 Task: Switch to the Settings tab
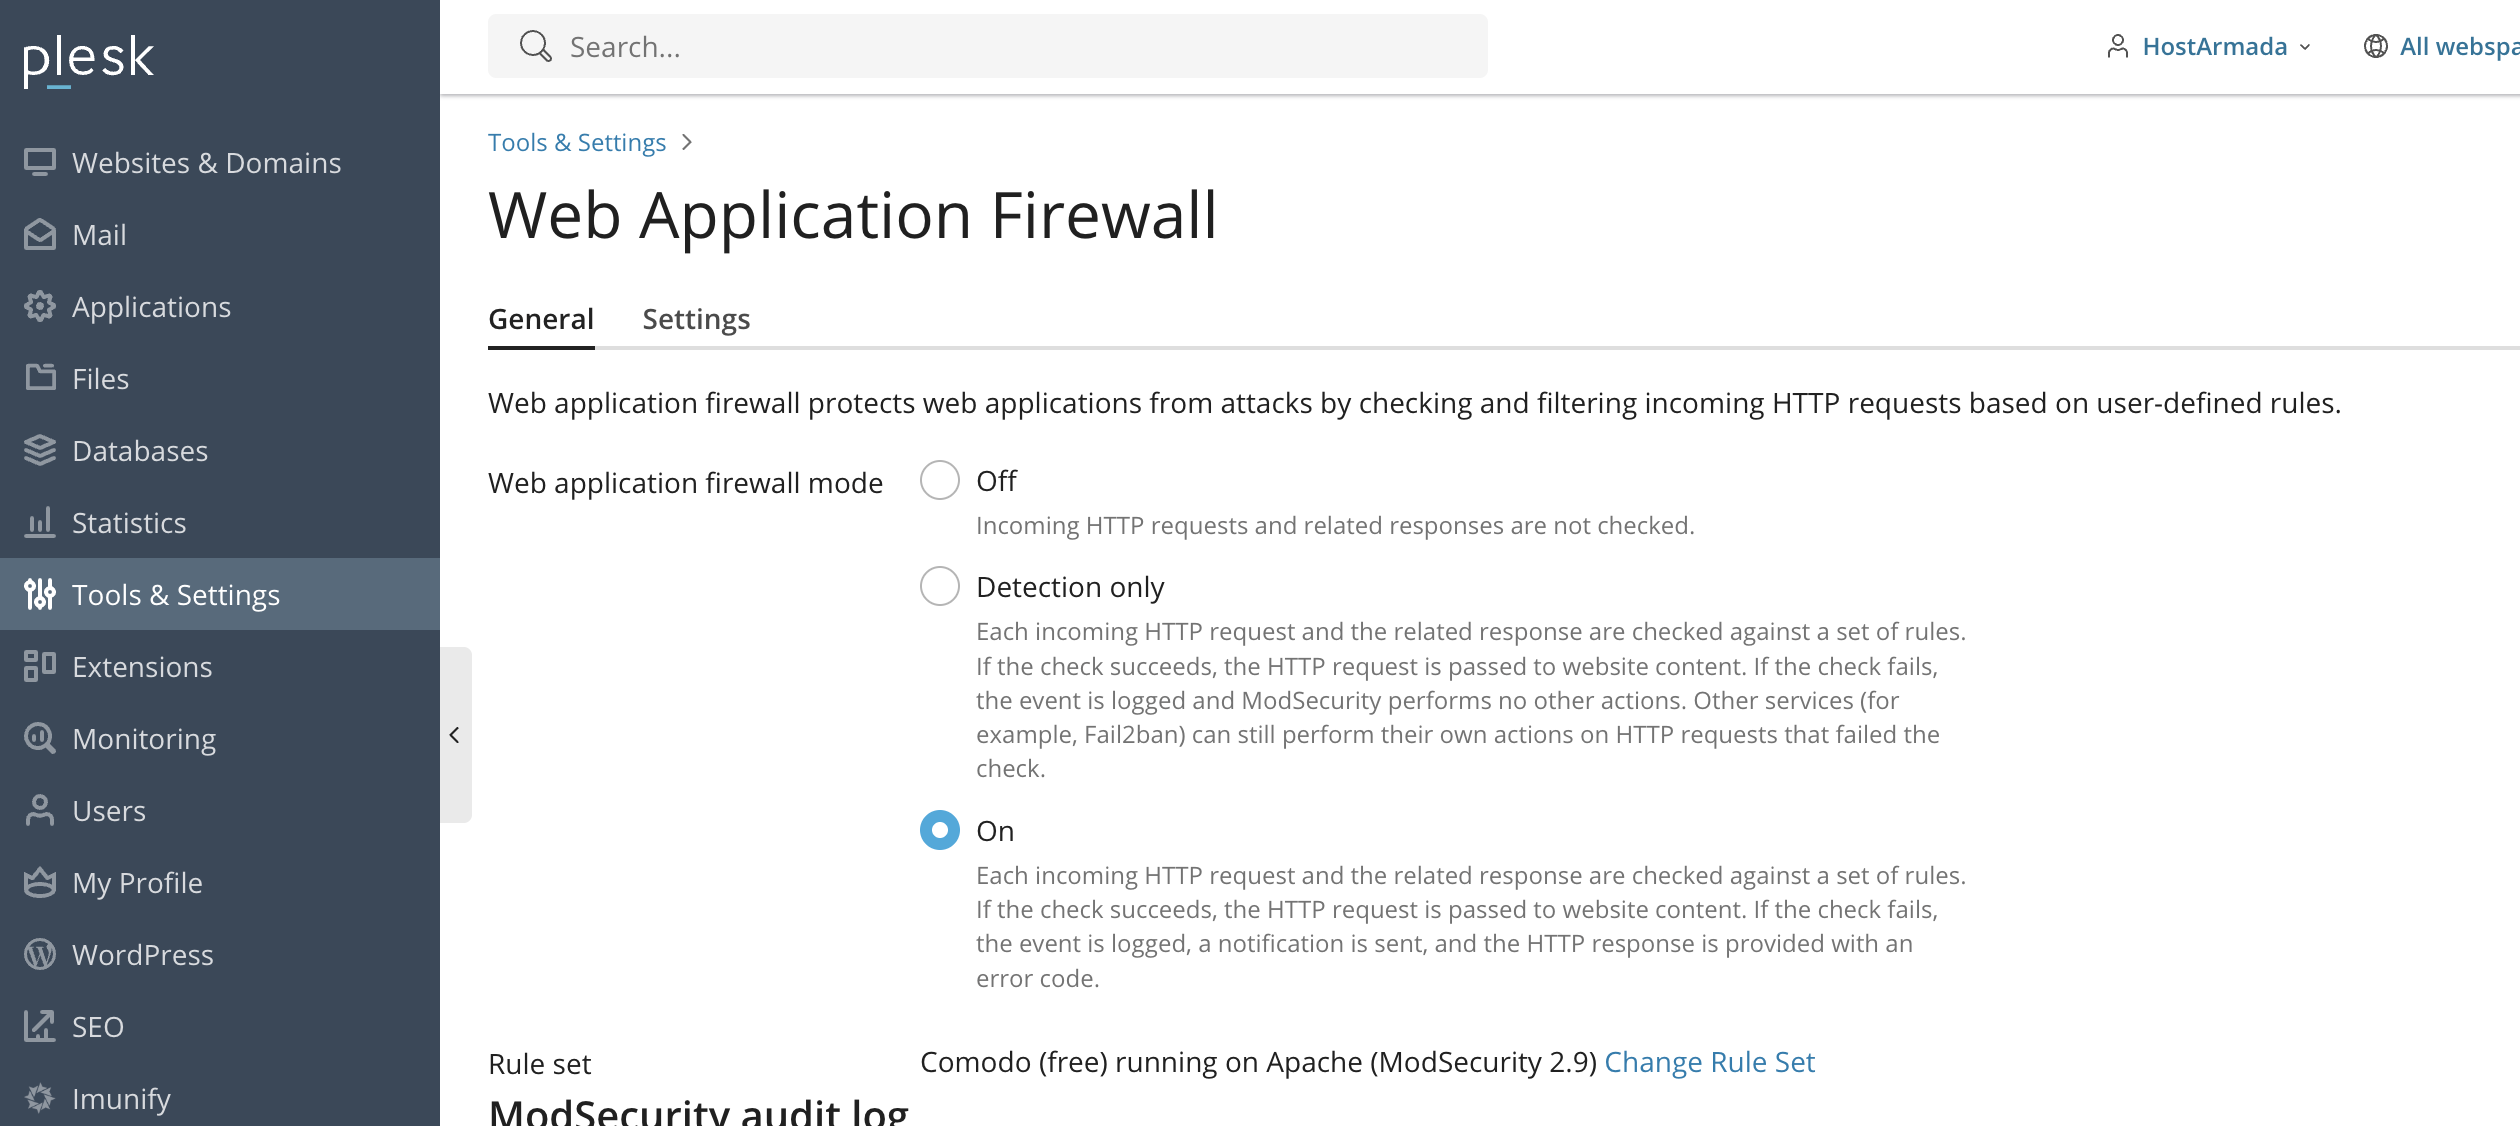[696, 319]
